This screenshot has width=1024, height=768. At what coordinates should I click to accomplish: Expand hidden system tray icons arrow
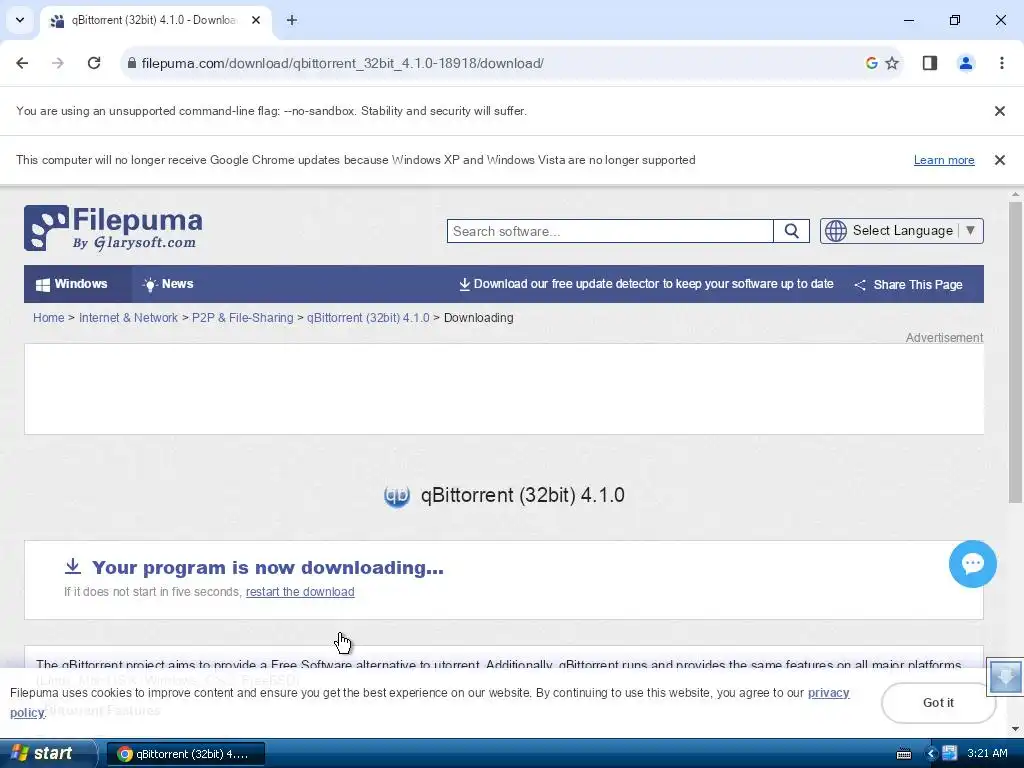point(932,754)
